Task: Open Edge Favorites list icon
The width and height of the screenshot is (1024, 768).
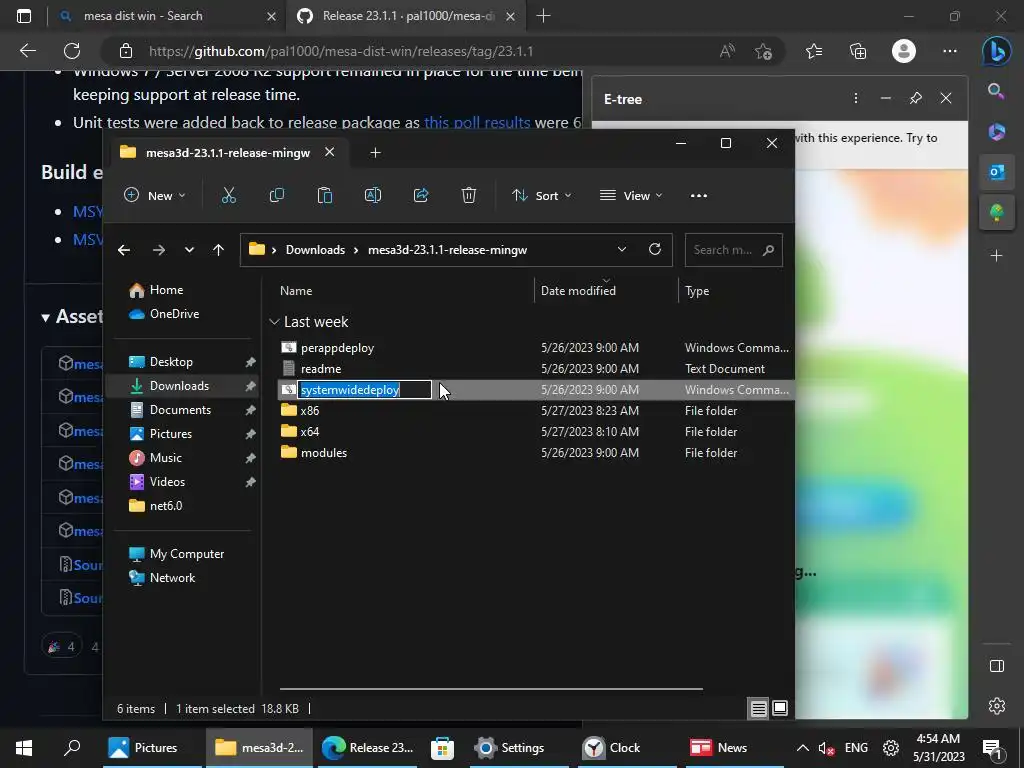Action: [x=814, y=51]
